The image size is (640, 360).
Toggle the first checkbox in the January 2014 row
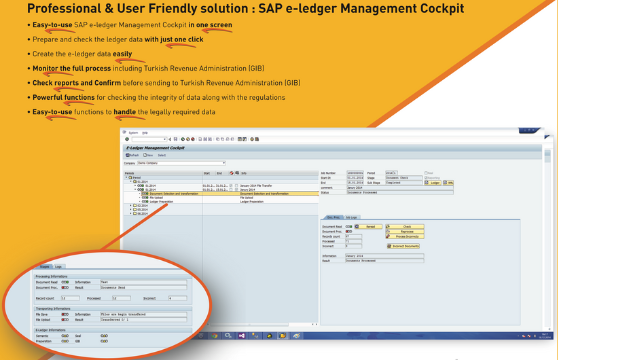pos(231,189)
